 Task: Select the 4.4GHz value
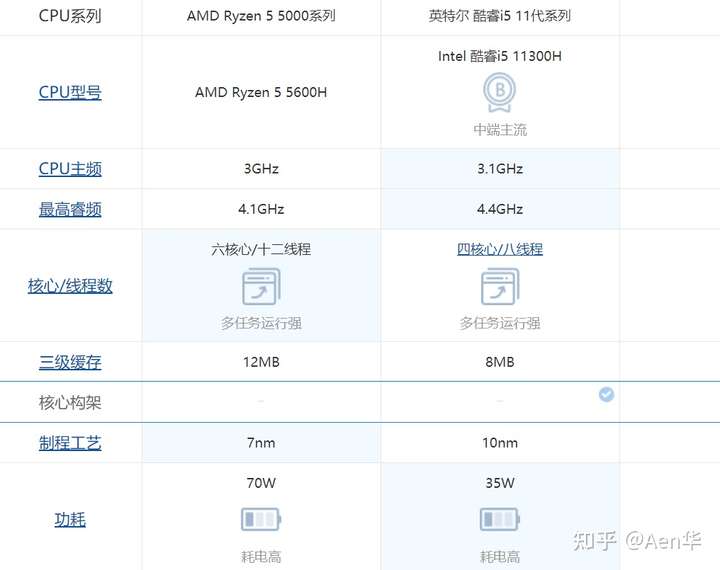(500, 209)
